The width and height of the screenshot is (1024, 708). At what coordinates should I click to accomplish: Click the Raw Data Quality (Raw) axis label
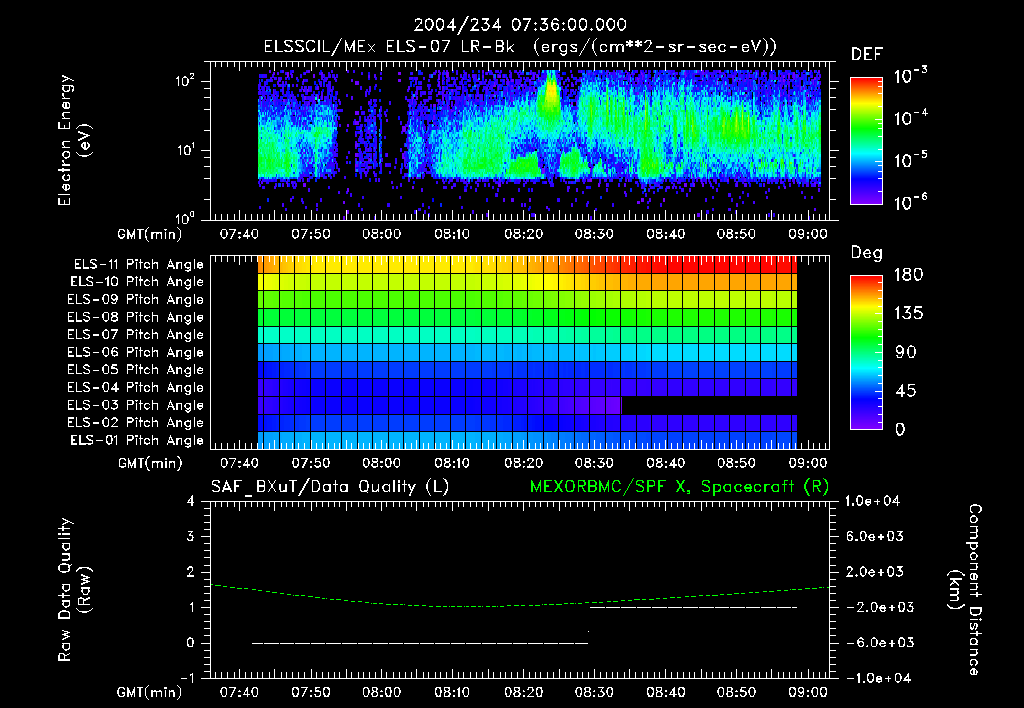(74, 590)
